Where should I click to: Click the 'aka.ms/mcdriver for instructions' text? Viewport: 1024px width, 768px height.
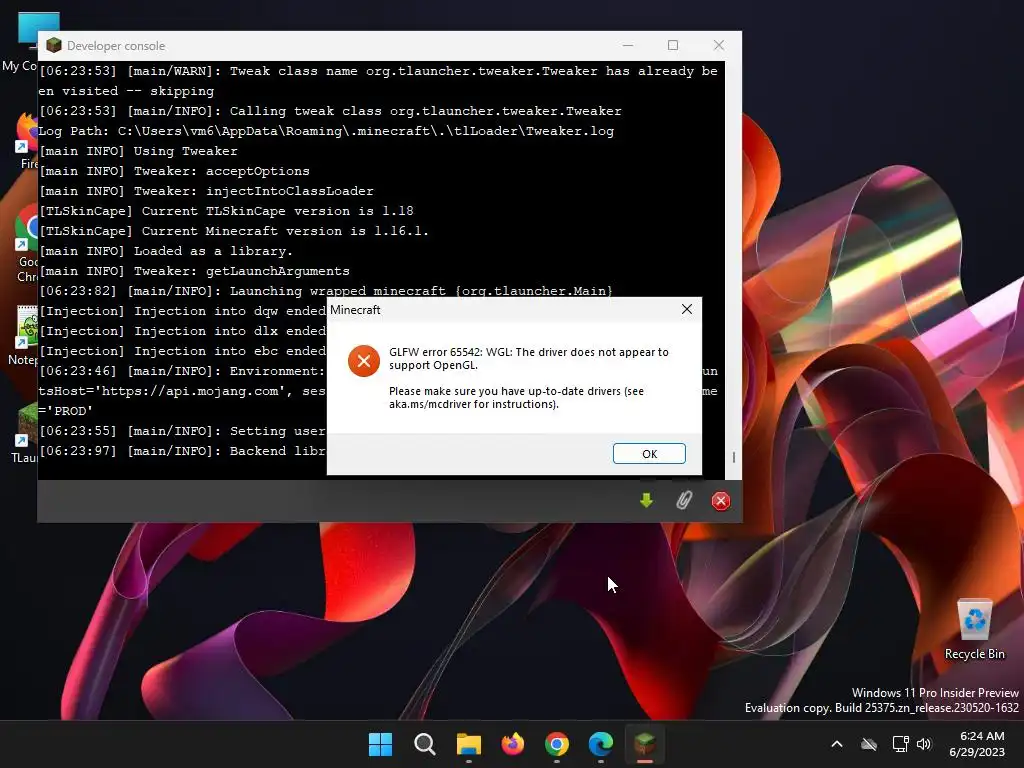473,404
